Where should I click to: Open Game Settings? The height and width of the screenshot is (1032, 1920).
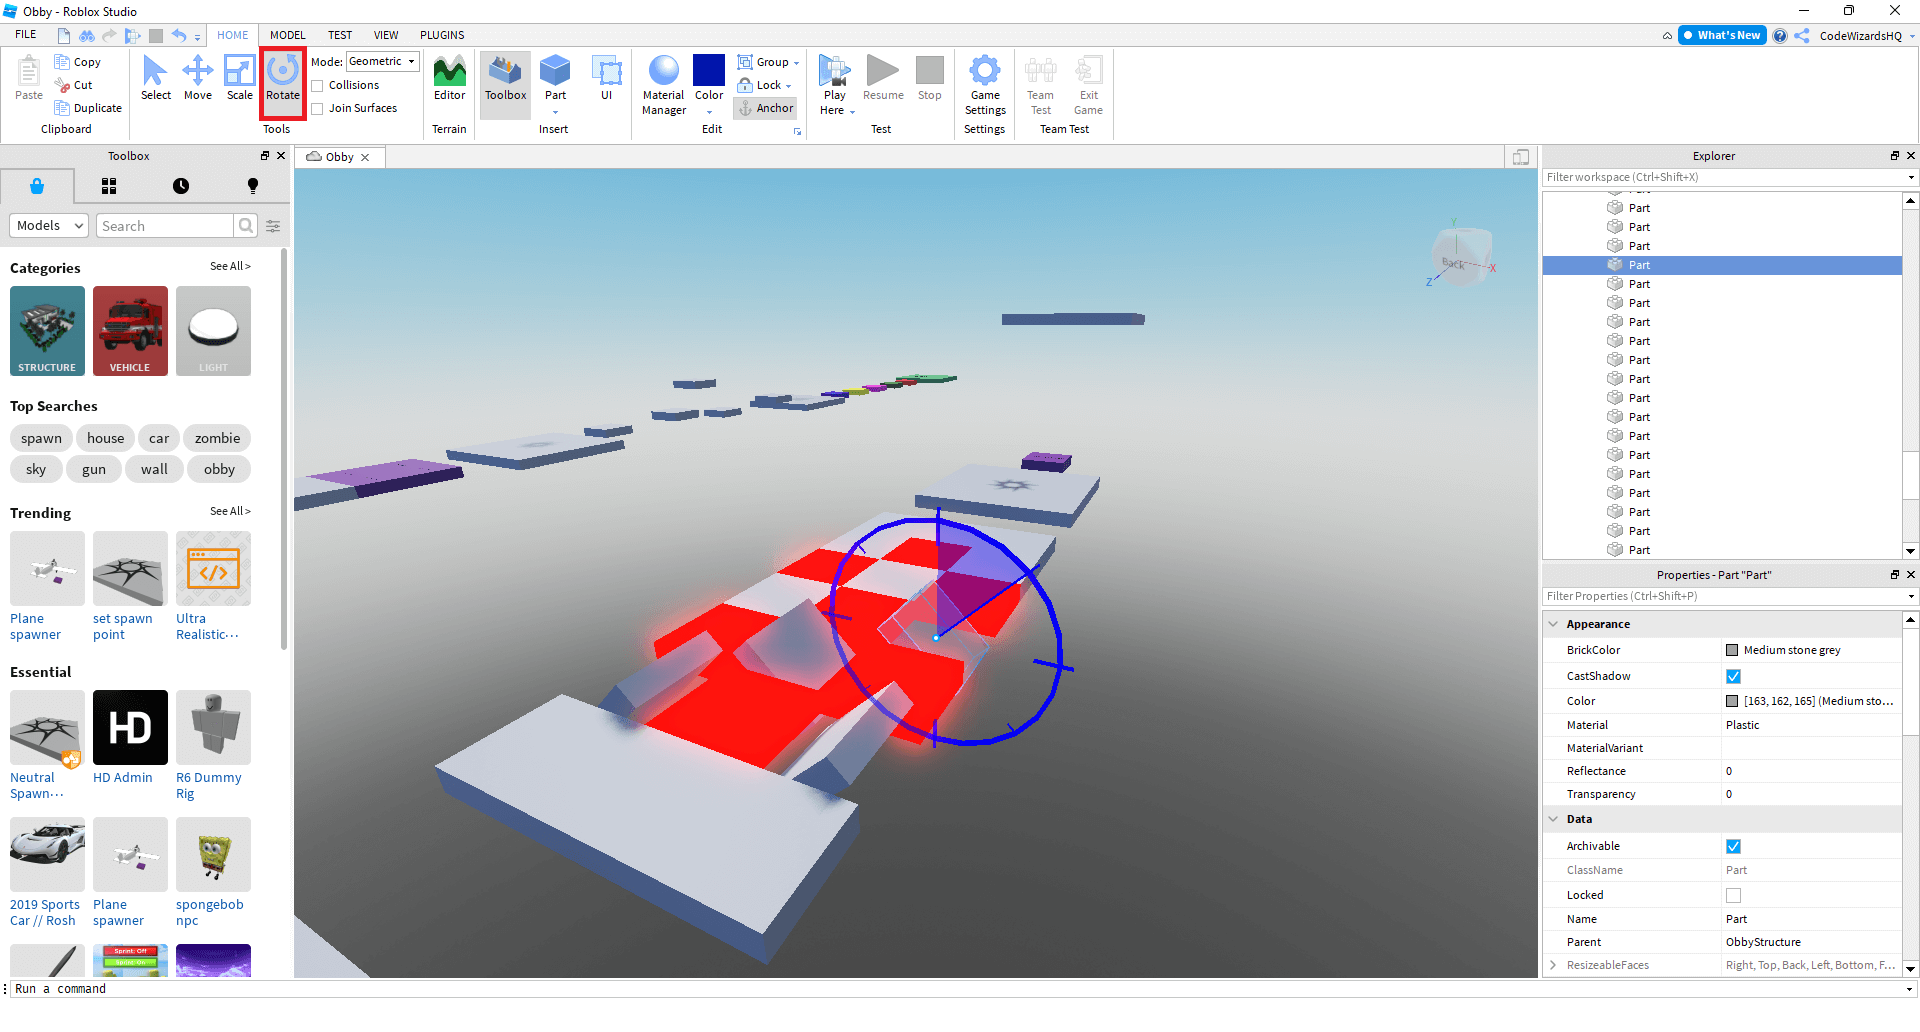(985, 85)
